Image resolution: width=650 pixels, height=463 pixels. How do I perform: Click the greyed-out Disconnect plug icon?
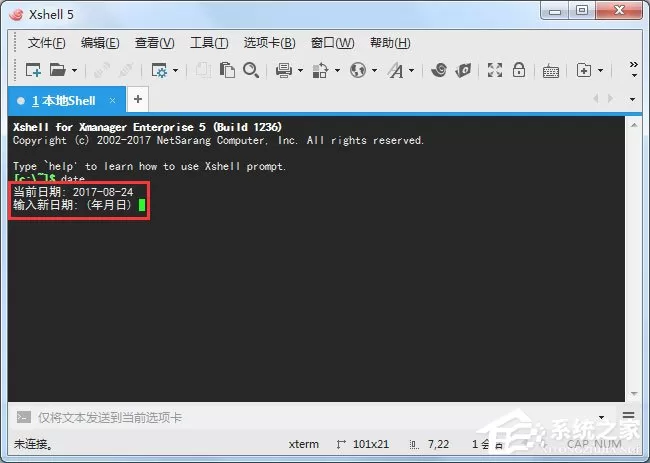[126, 70]
